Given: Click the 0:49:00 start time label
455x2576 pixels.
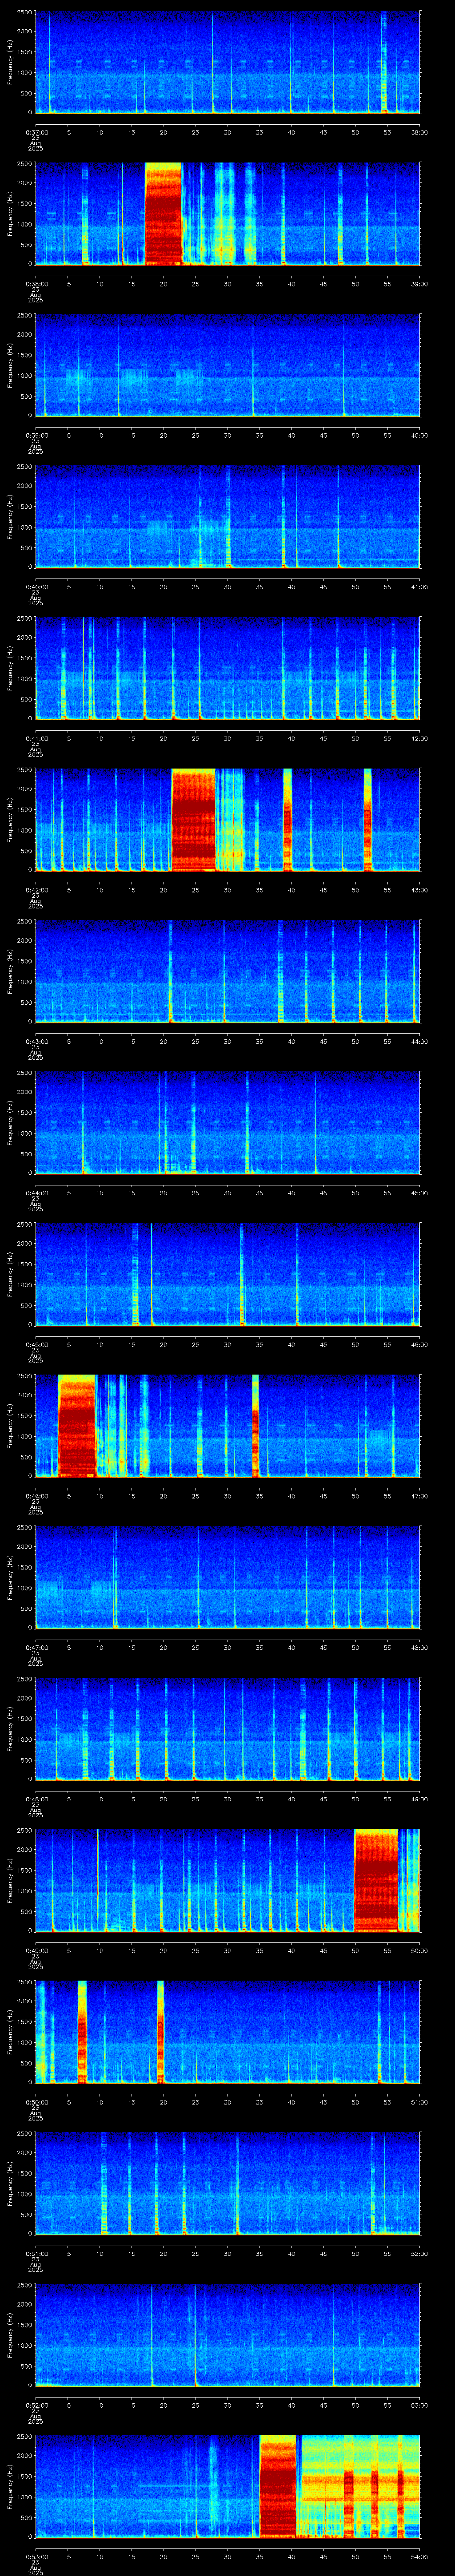Looking at the screenshot, I should tap(36, 1950).
